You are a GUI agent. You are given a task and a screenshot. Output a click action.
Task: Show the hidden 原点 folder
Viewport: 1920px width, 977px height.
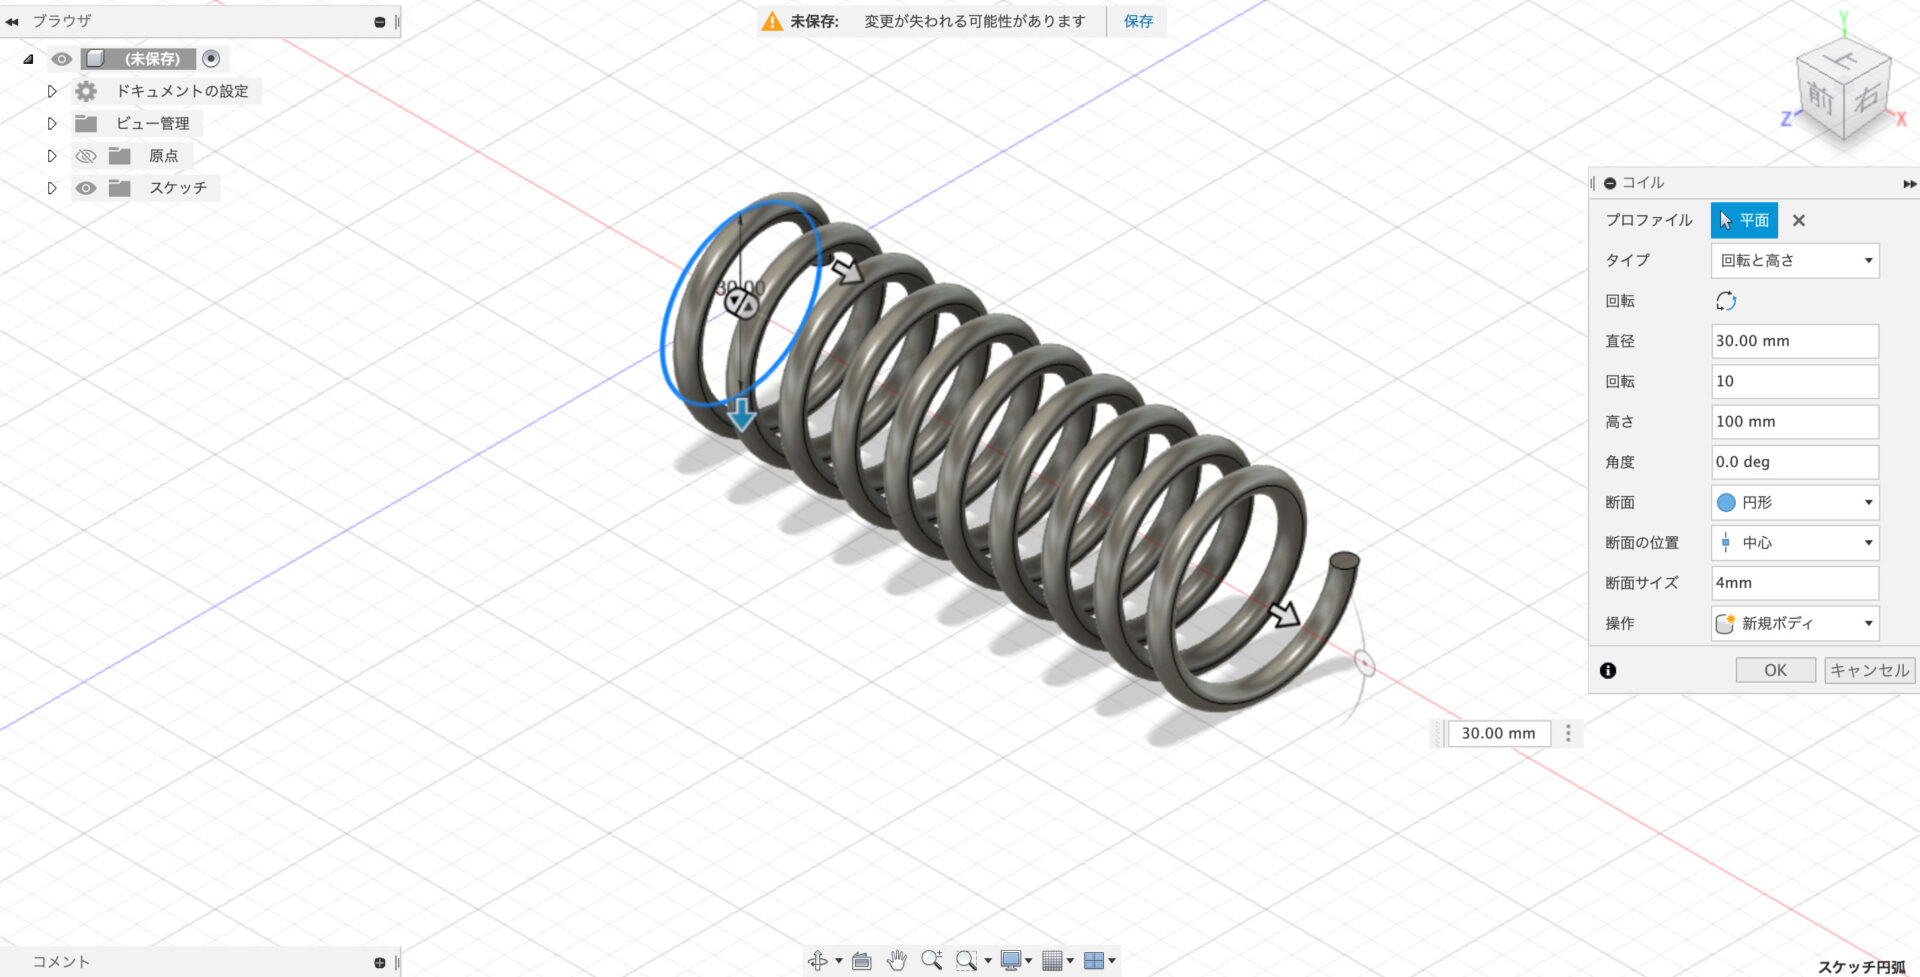pos(87,156)
